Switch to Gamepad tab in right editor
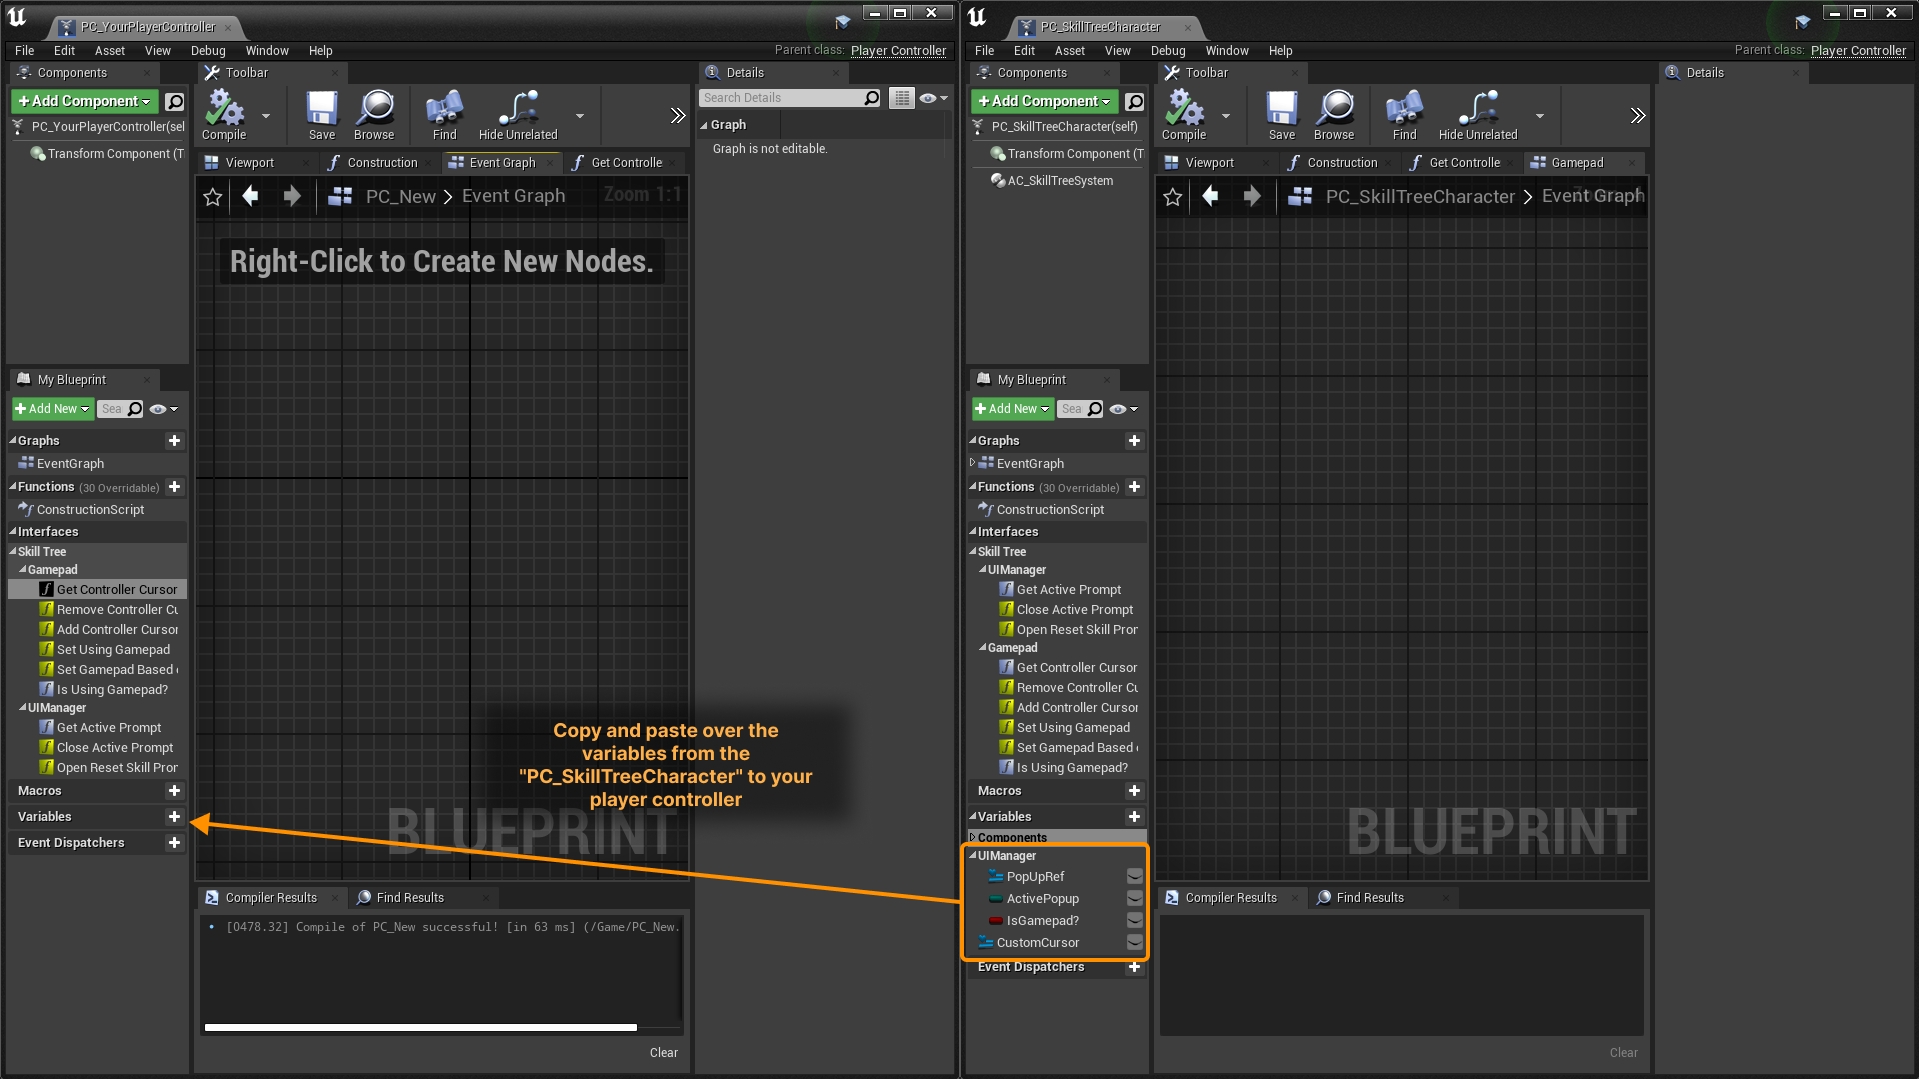1919x1079 pixels. (x=1576, y=163)
